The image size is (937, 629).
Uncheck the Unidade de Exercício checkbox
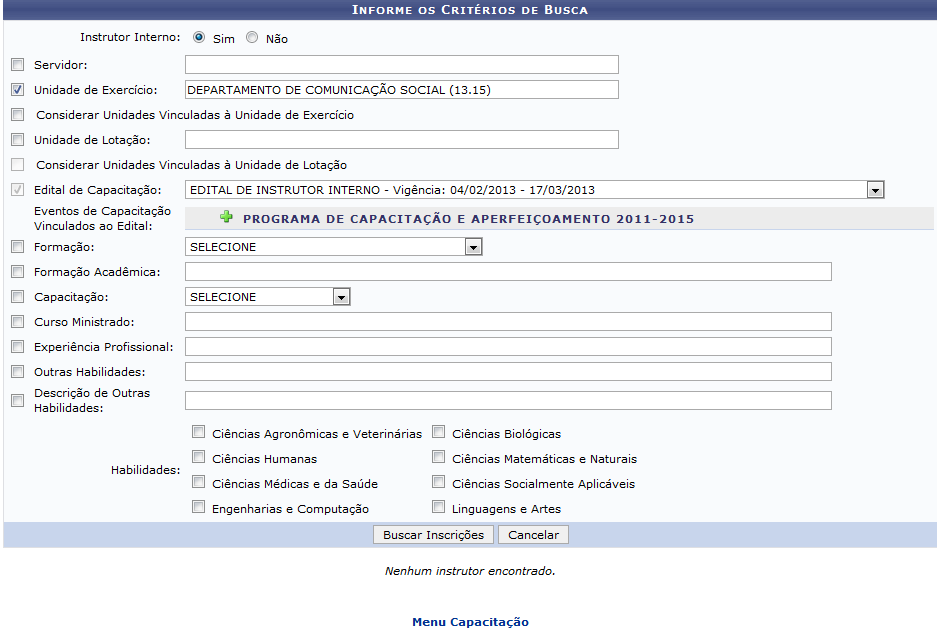point(17,90)
